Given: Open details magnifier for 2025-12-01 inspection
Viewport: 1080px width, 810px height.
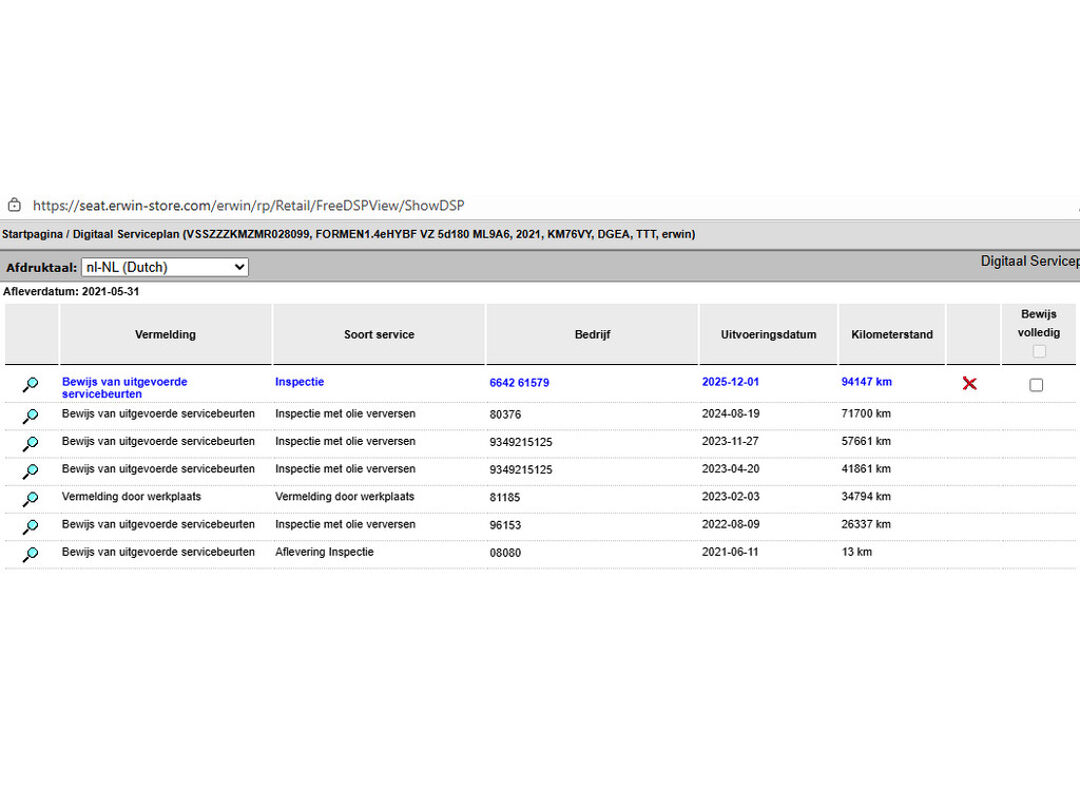Looking at the screenshot, I should 31,385.
